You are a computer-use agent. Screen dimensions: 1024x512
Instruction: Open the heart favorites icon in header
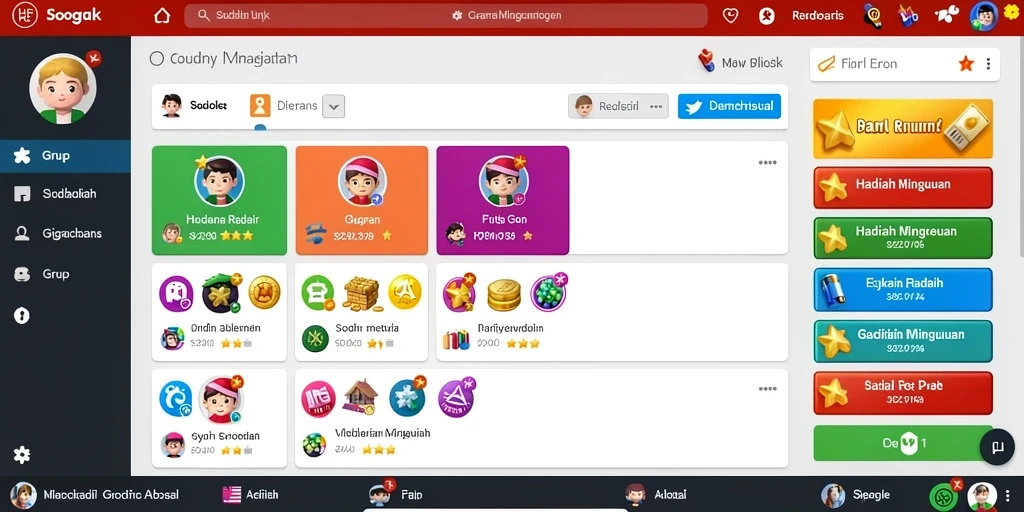pyautogui.click(x=730, y=16)
